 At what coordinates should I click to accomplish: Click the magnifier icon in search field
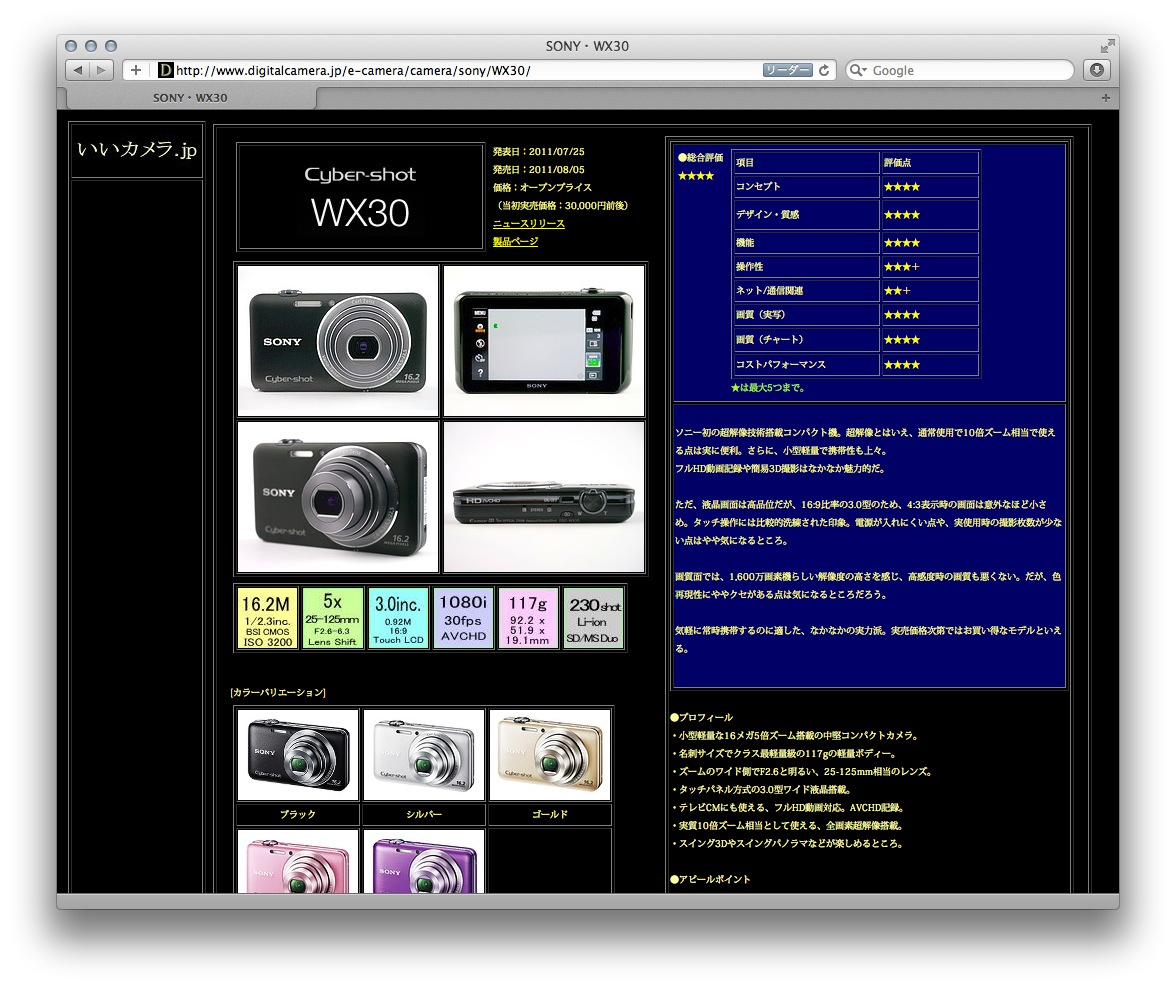pyautogui.click(x=857, y=70)
